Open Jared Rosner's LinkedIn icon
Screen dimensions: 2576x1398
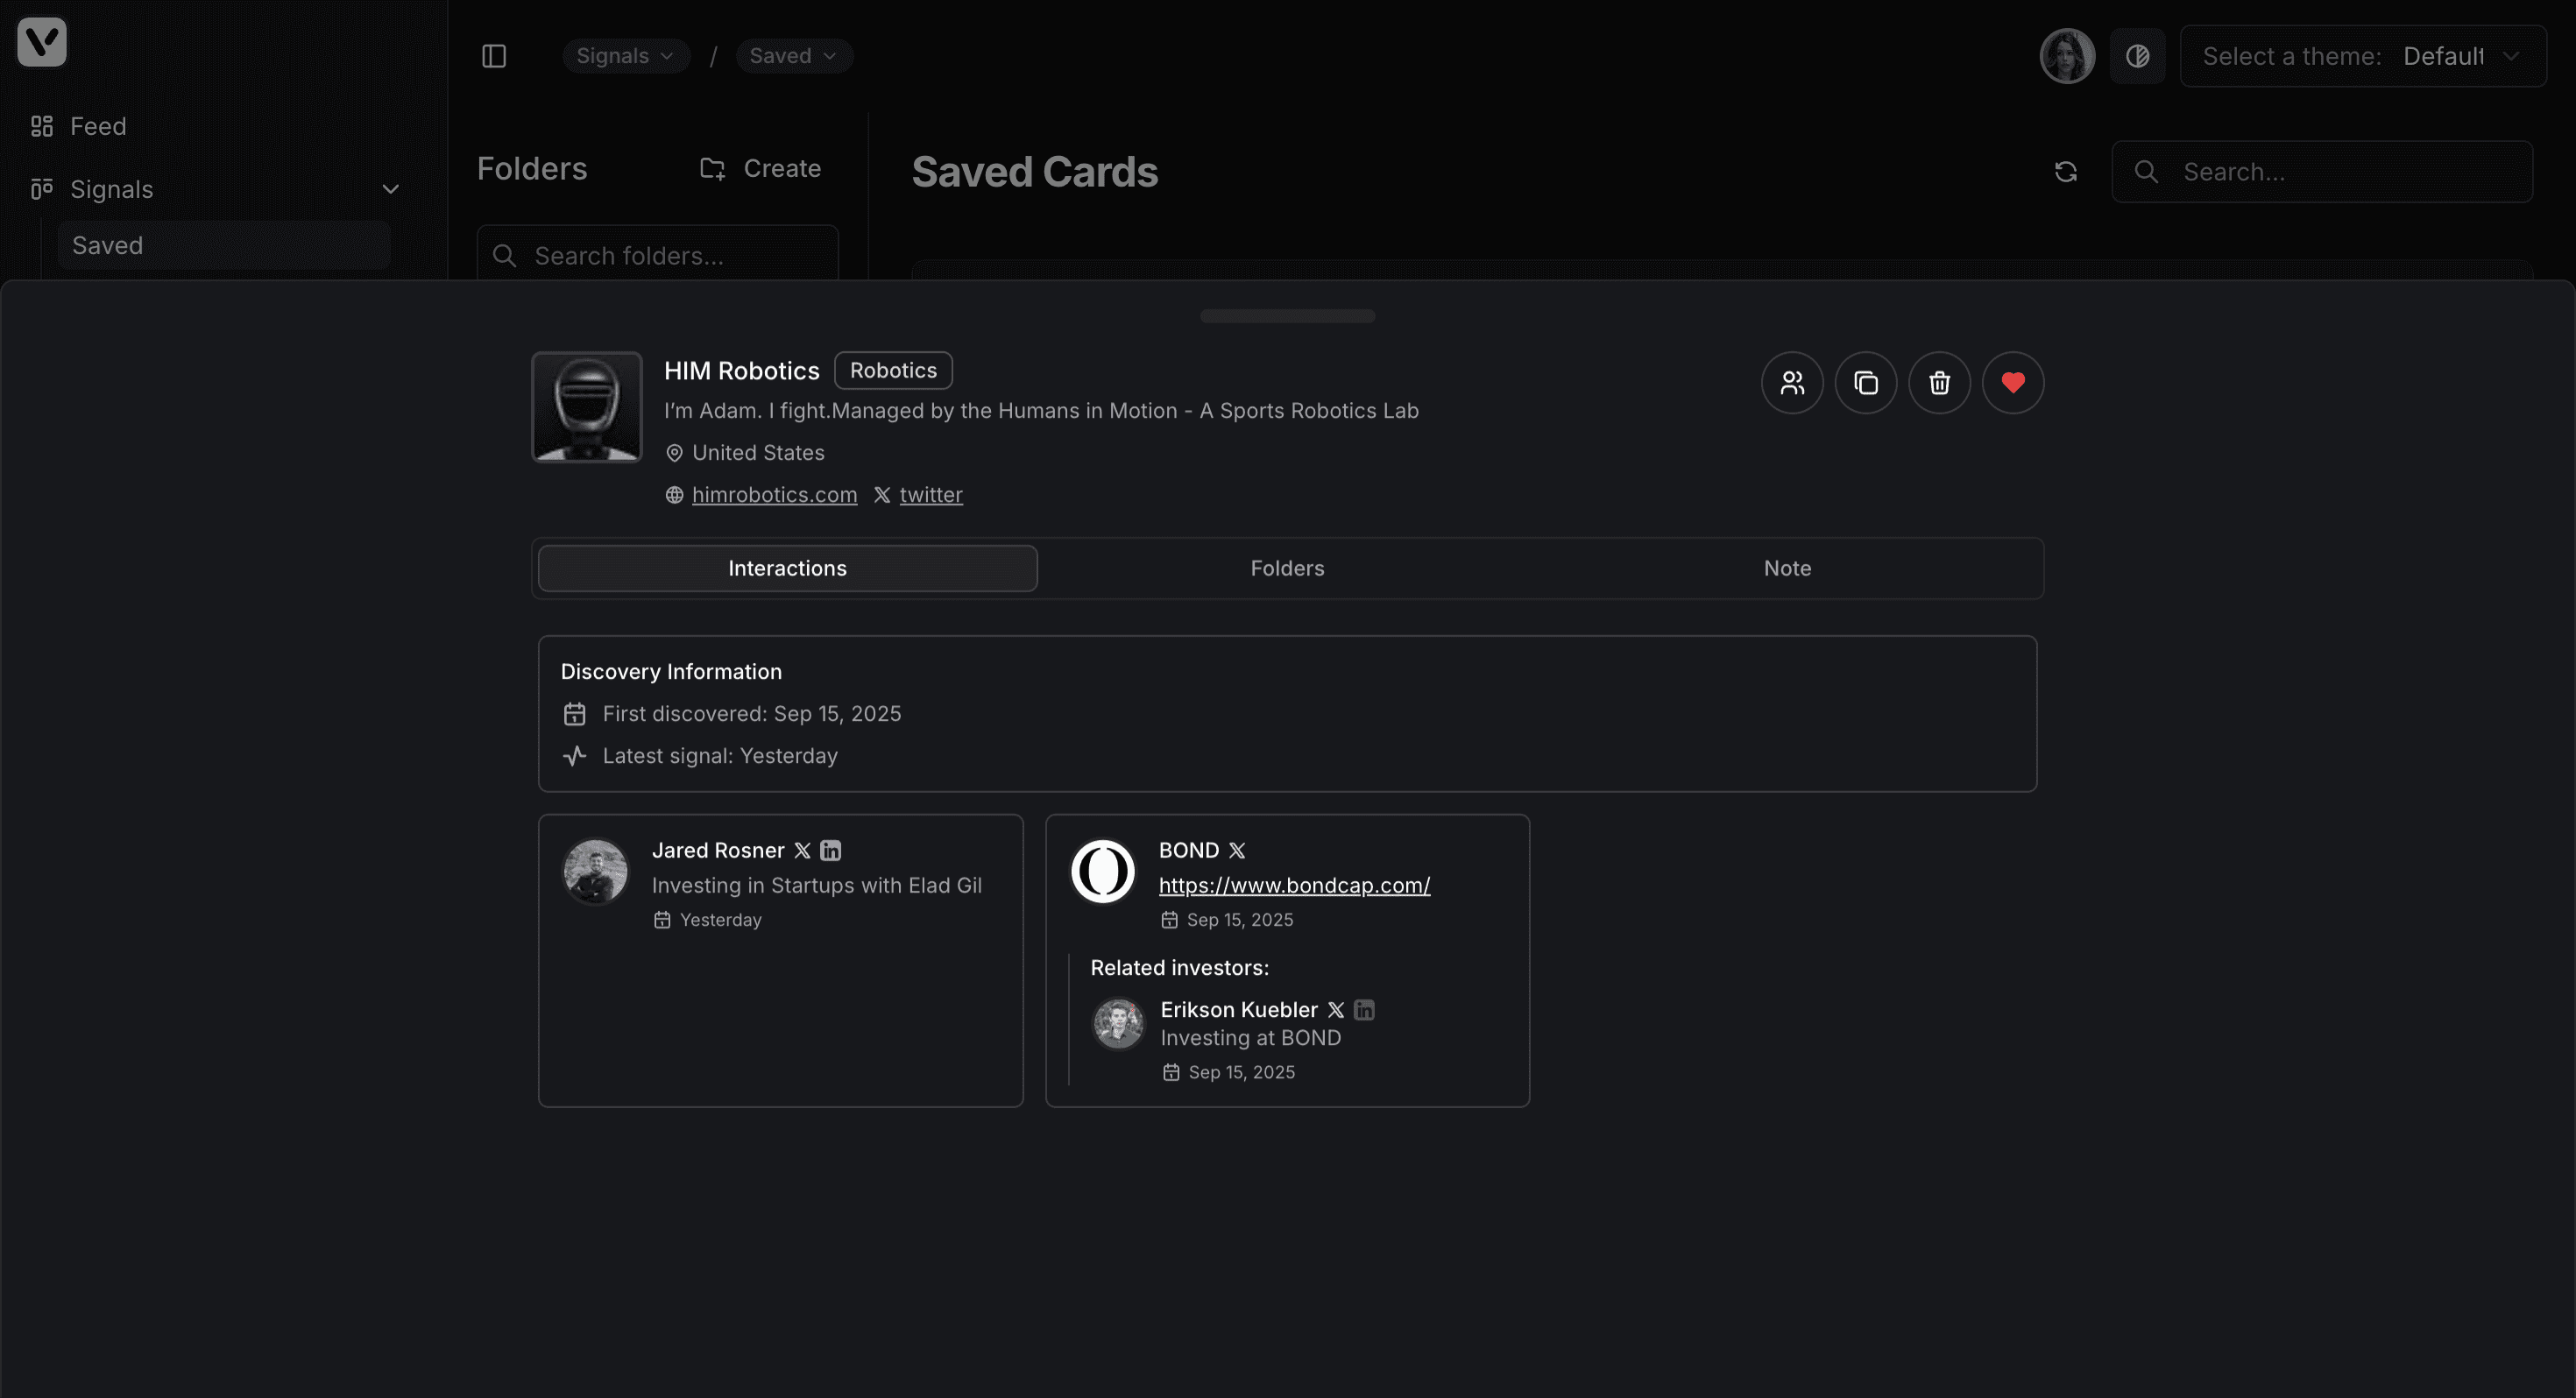[x=830, y=850]
